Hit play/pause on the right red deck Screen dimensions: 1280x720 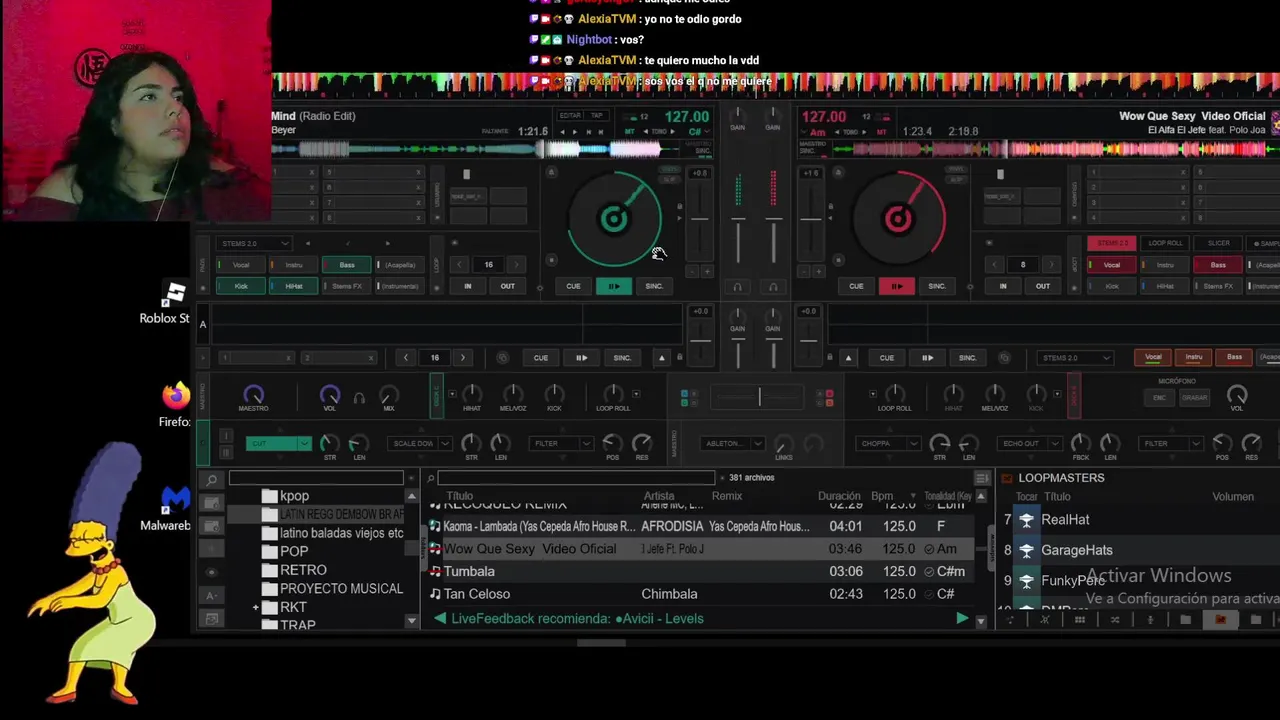(896, 286)
